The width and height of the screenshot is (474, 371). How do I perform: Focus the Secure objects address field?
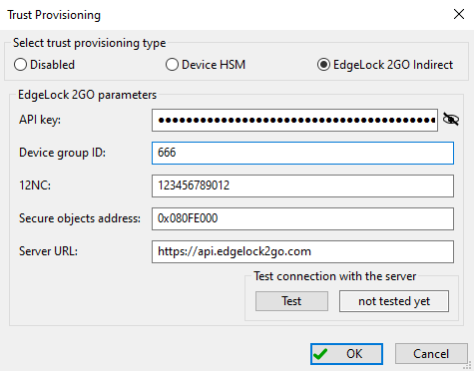(303, 219)
